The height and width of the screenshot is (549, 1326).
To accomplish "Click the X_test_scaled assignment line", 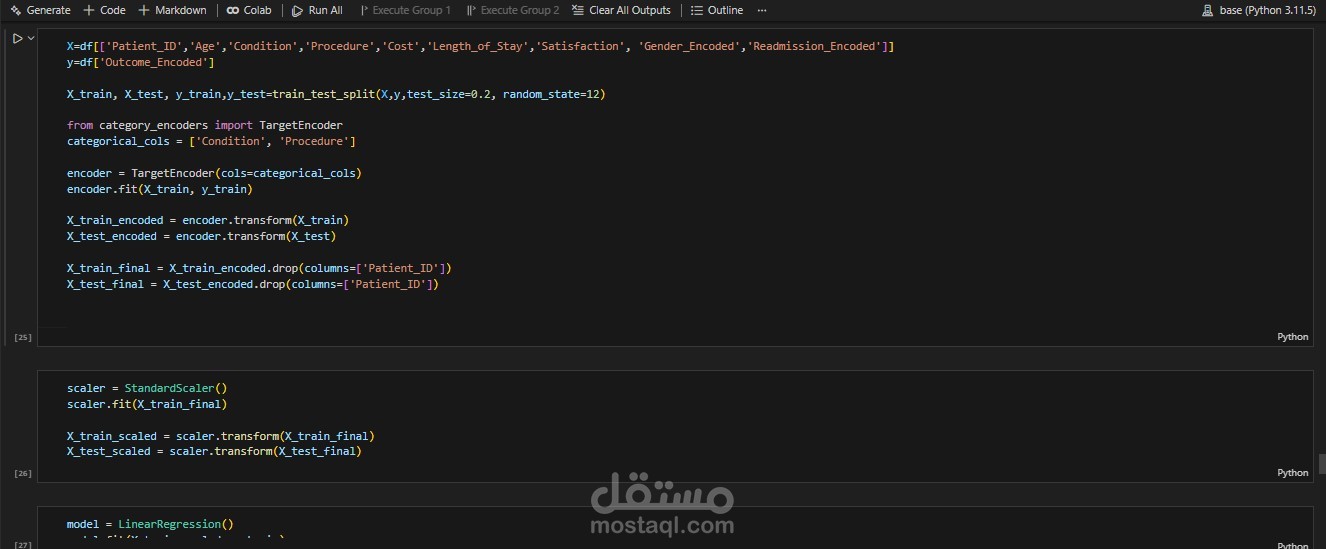I will (x=214, y=451).
